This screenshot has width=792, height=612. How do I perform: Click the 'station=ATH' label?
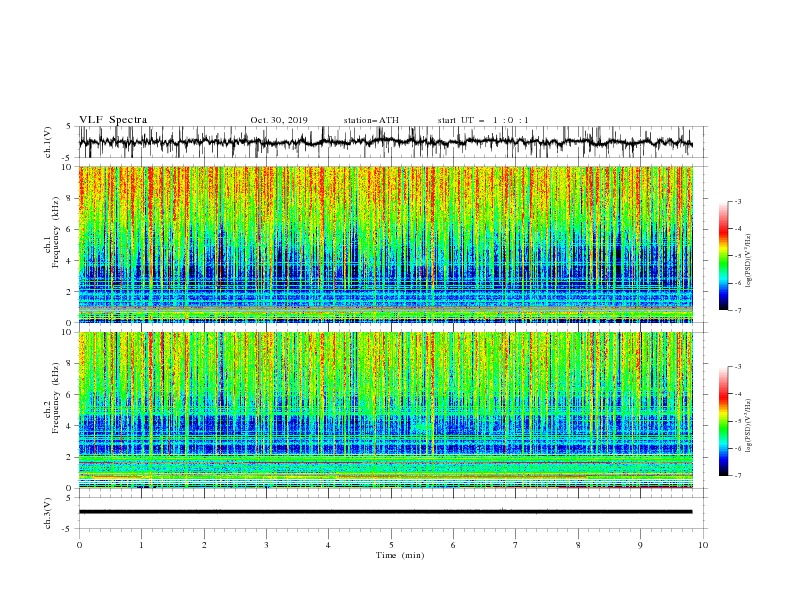coord(371,120)
